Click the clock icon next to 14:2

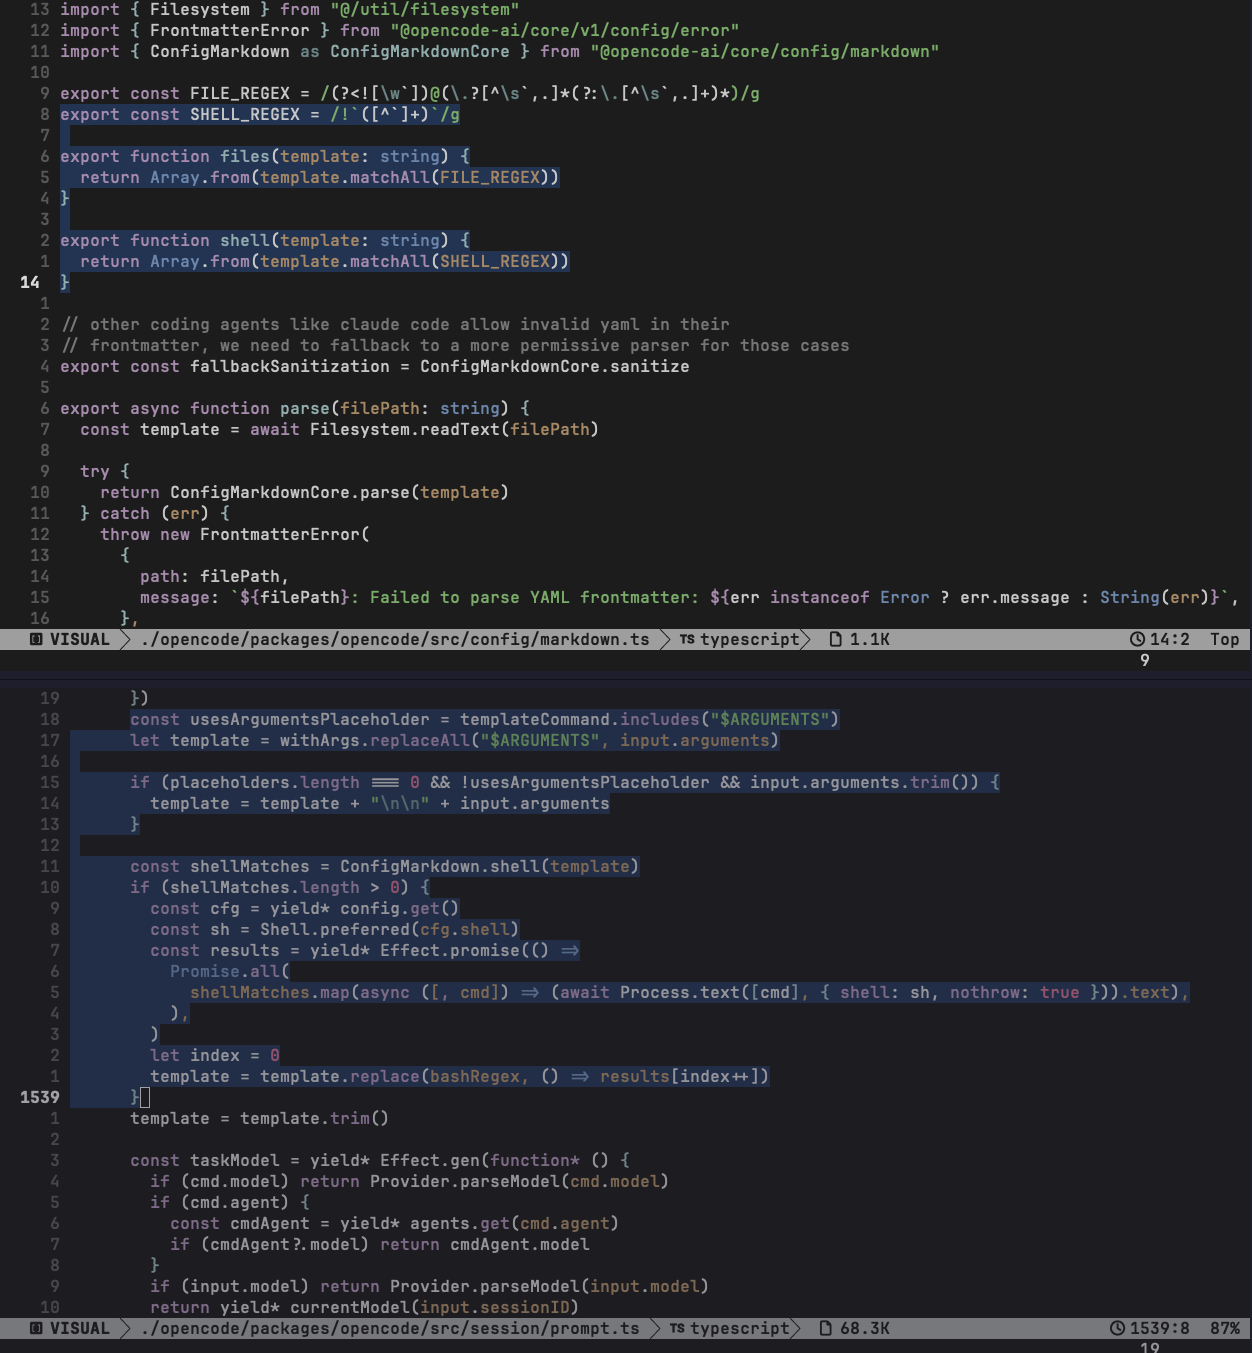tap(1137, 639)
